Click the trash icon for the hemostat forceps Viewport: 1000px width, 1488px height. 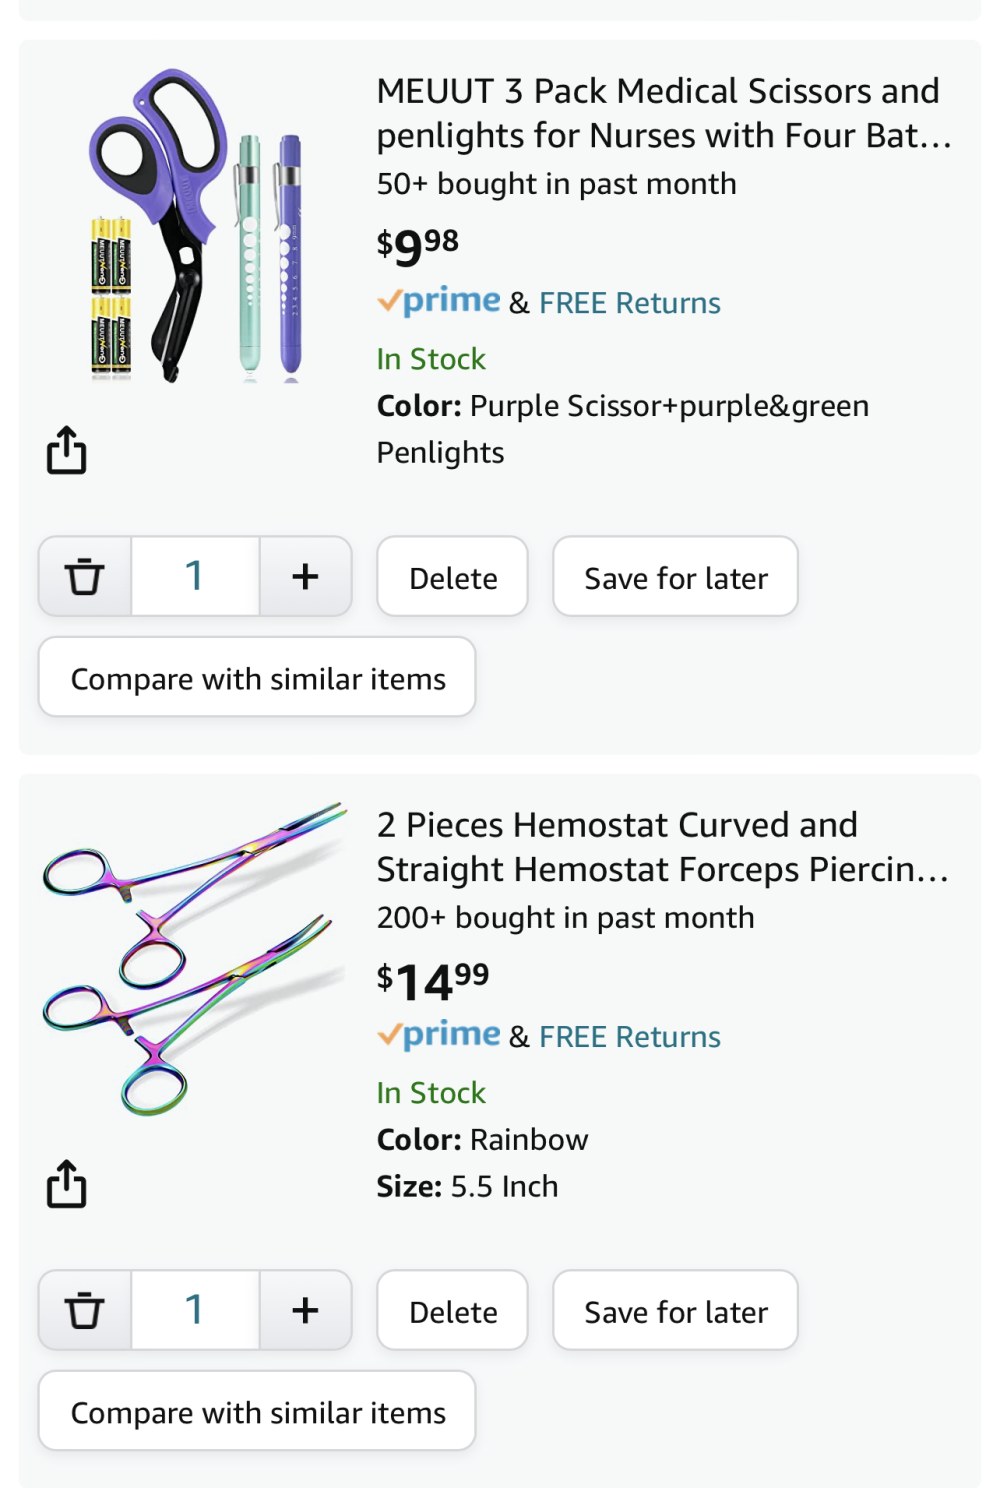(85, 1310)
